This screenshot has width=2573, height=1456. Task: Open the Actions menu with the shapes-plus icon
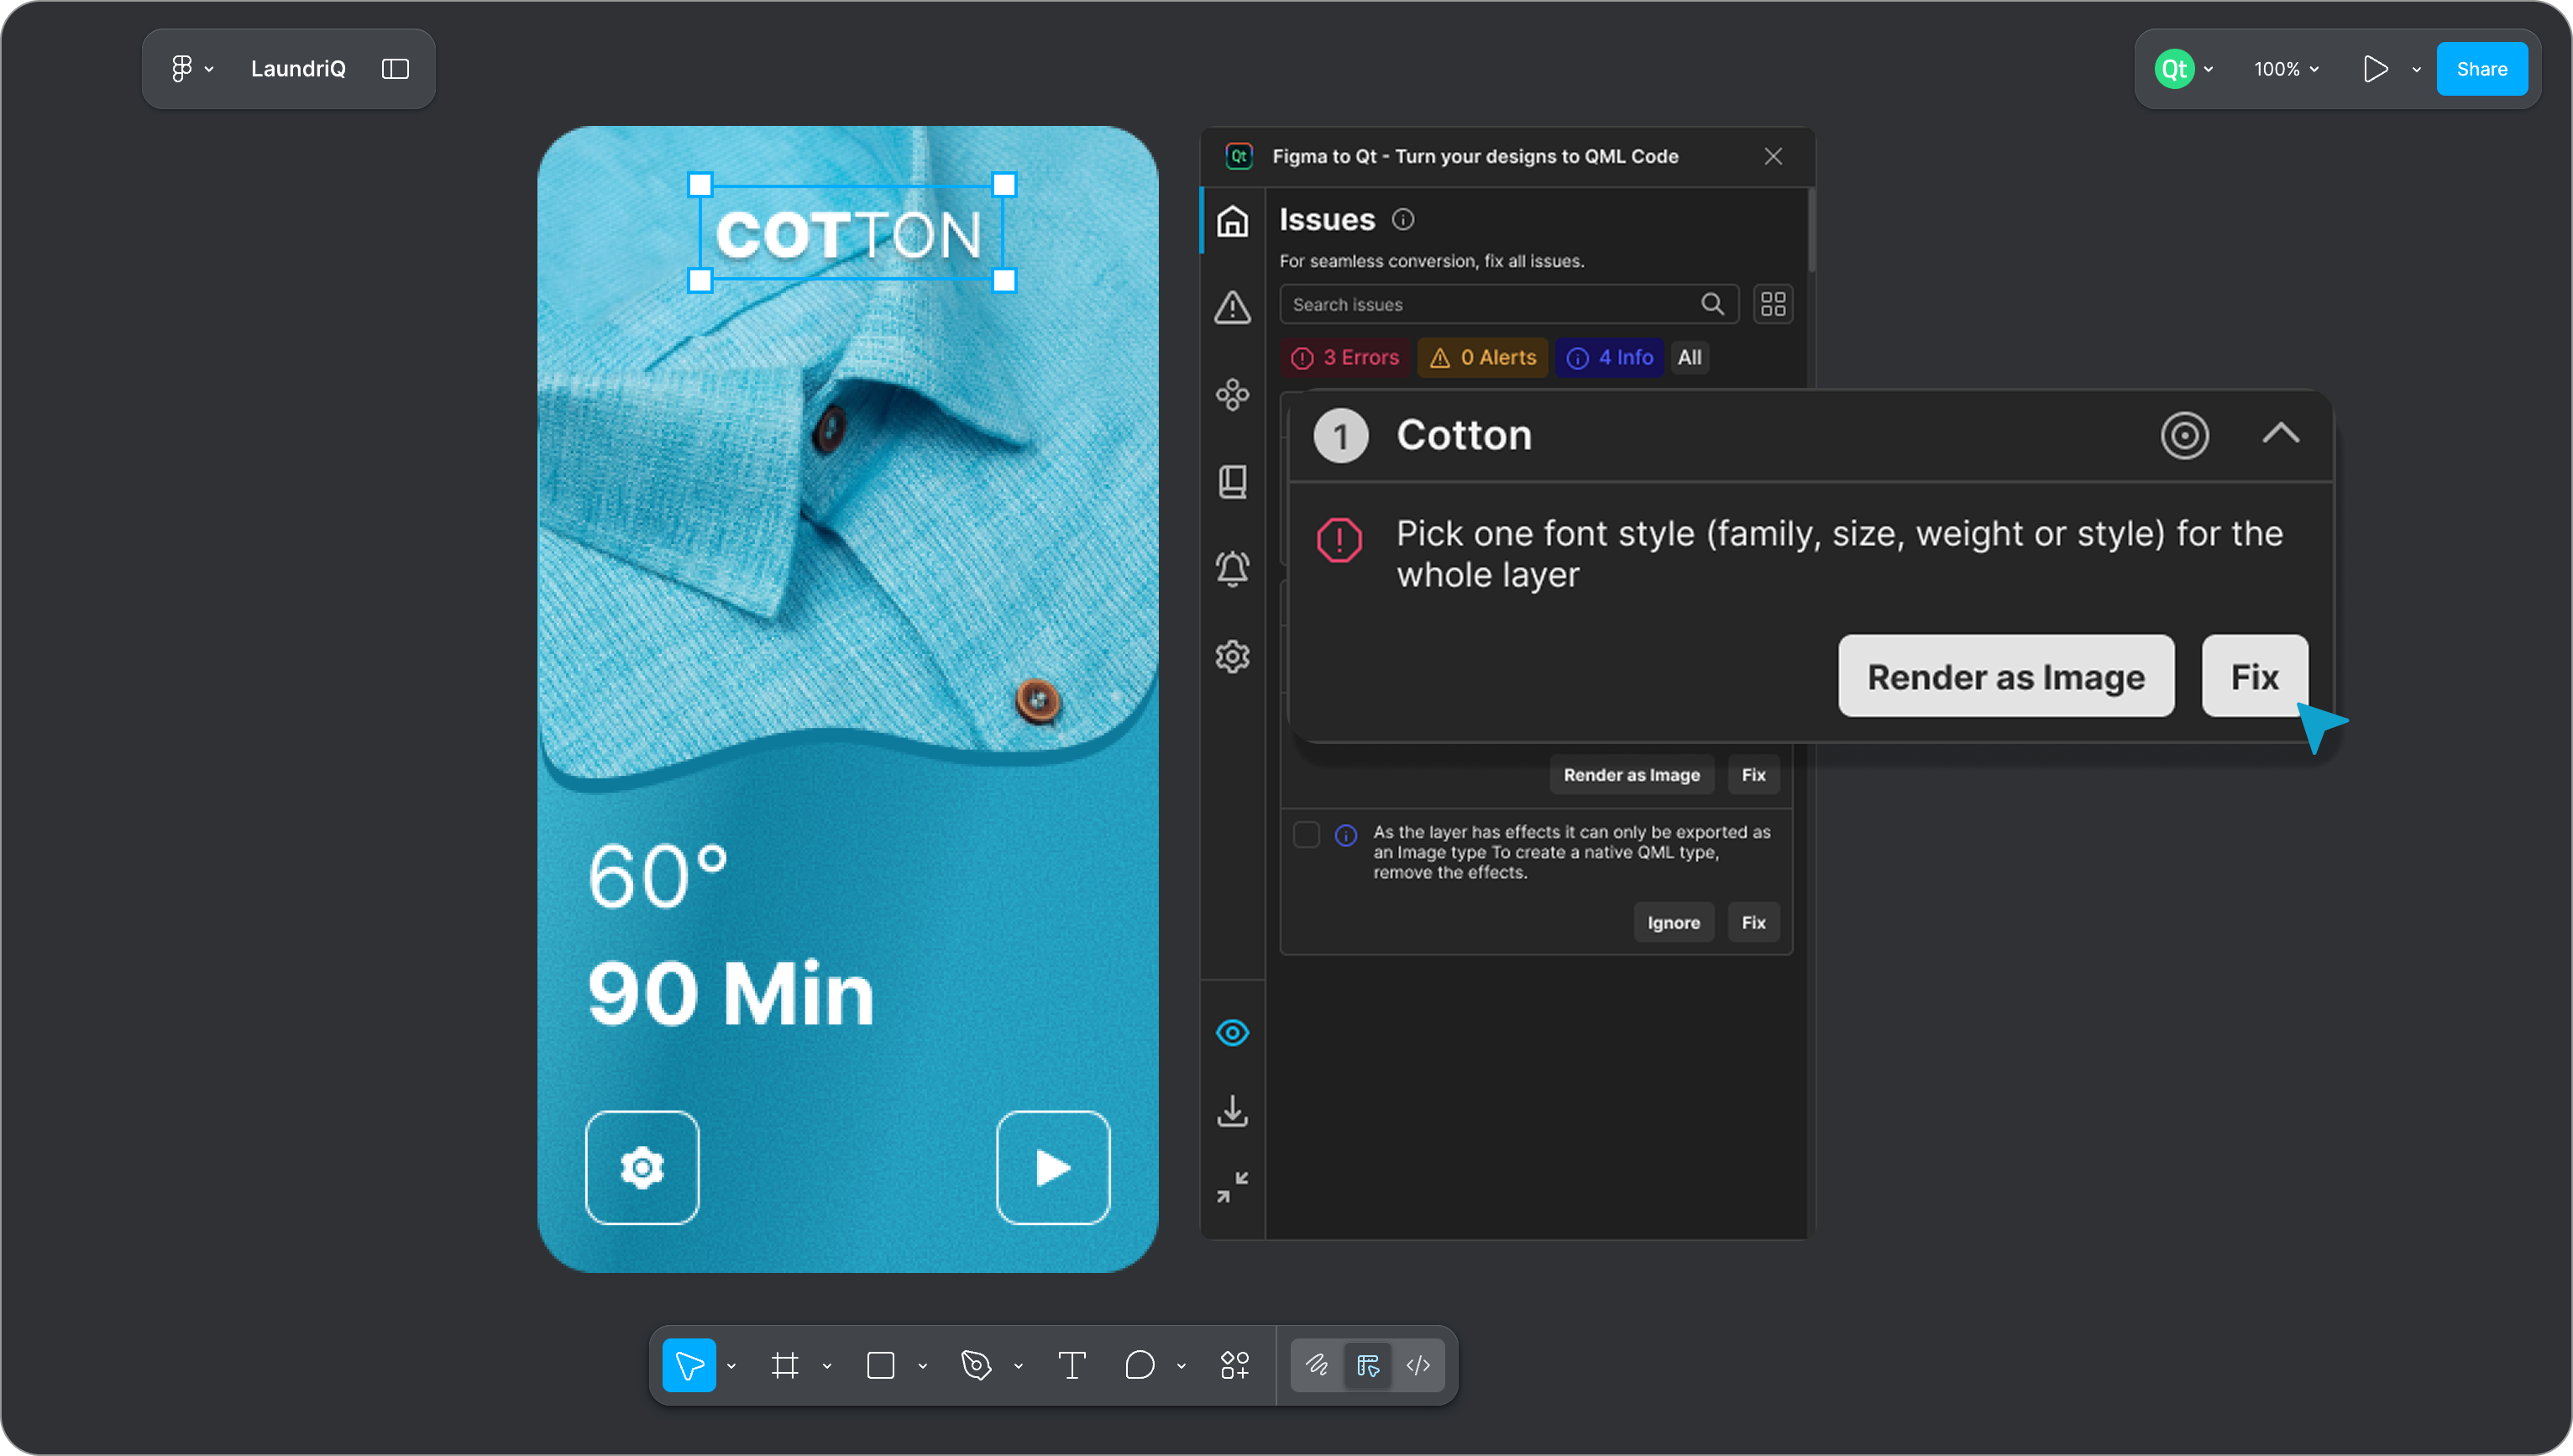(x=1235, y=1364)
